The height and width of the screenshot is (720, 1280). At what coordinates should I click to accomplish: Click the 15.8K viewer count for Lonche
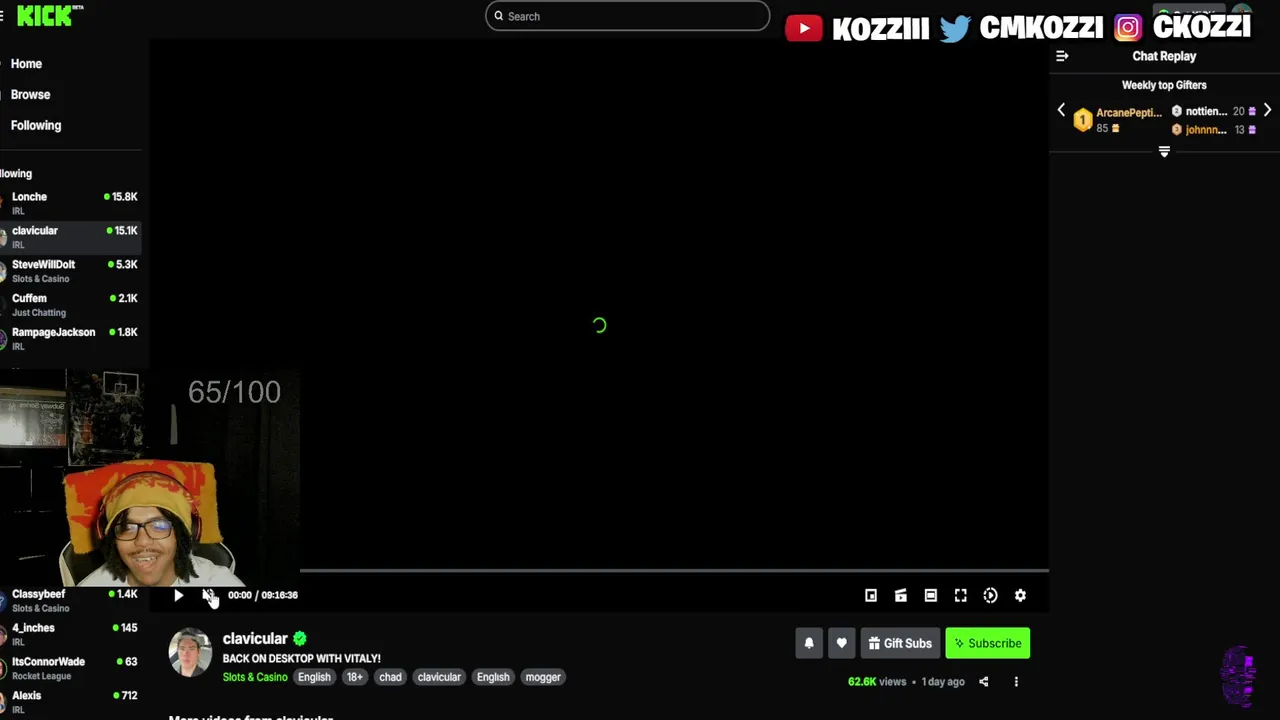pos(122,197)
